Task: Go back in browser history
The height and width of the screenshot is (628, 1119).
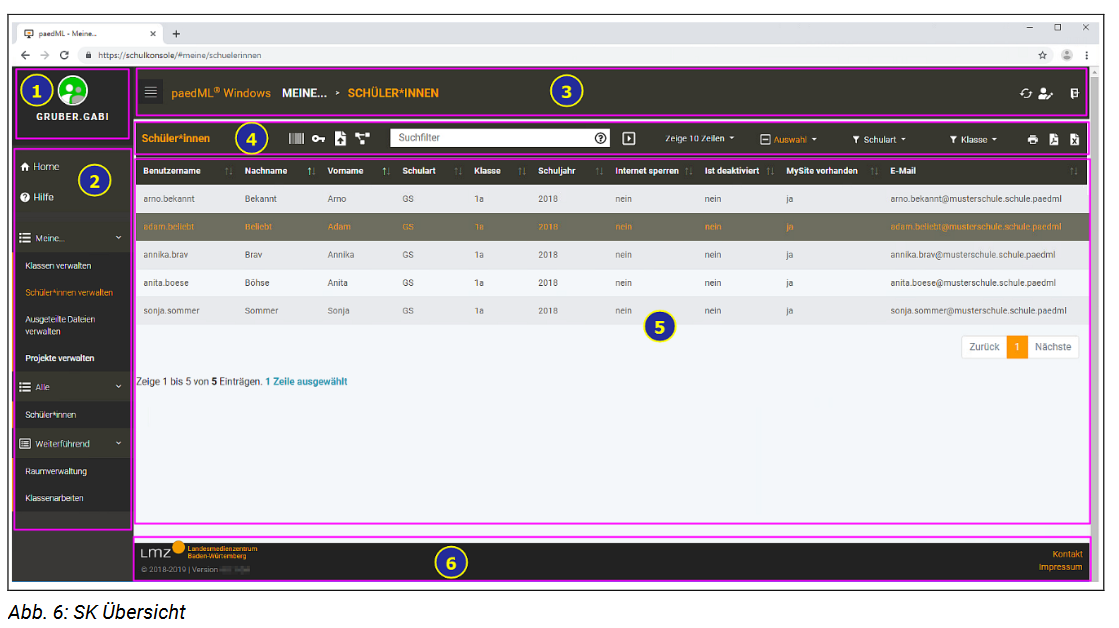Action: pyautogui.click(x=26, y=55)
